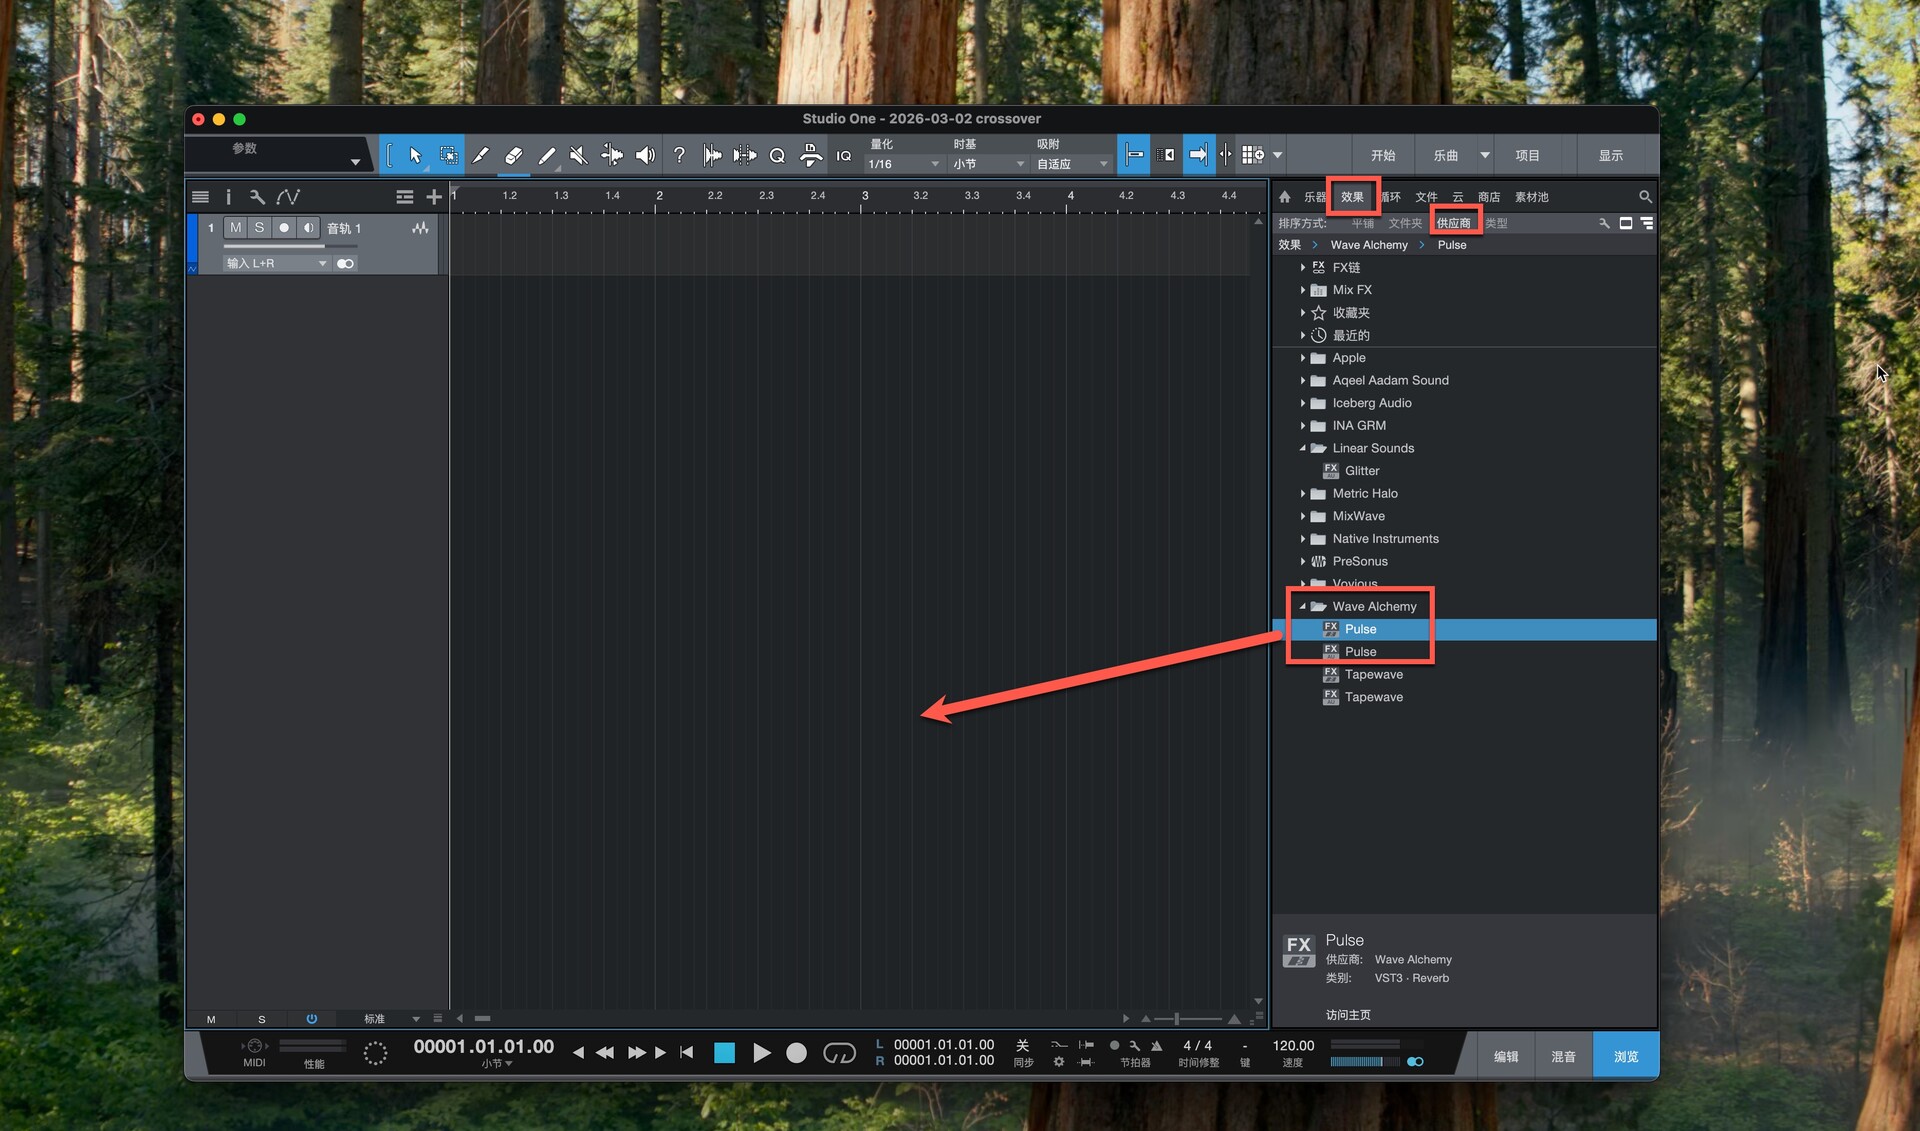Solo track 1 with S button
This screenshot has width=1920, height=1131.
[x=259, y=228]
